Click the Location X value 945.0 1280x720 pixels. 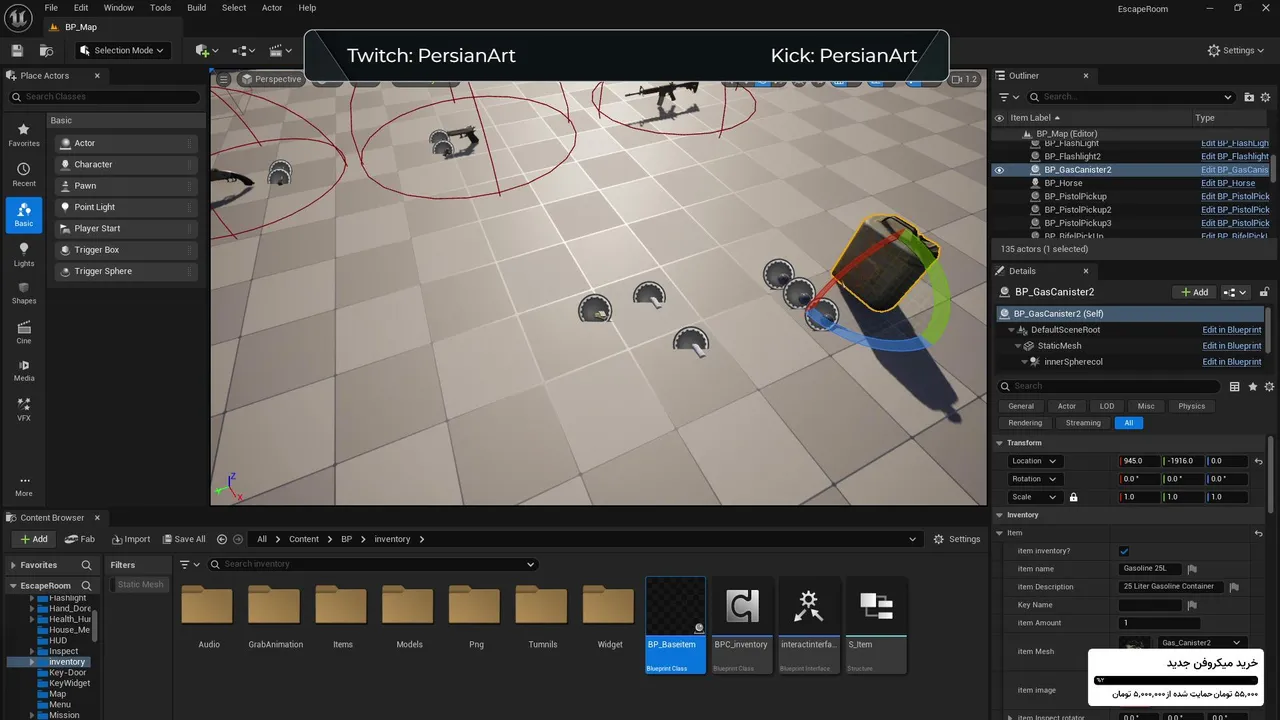tap(1140, 461)
